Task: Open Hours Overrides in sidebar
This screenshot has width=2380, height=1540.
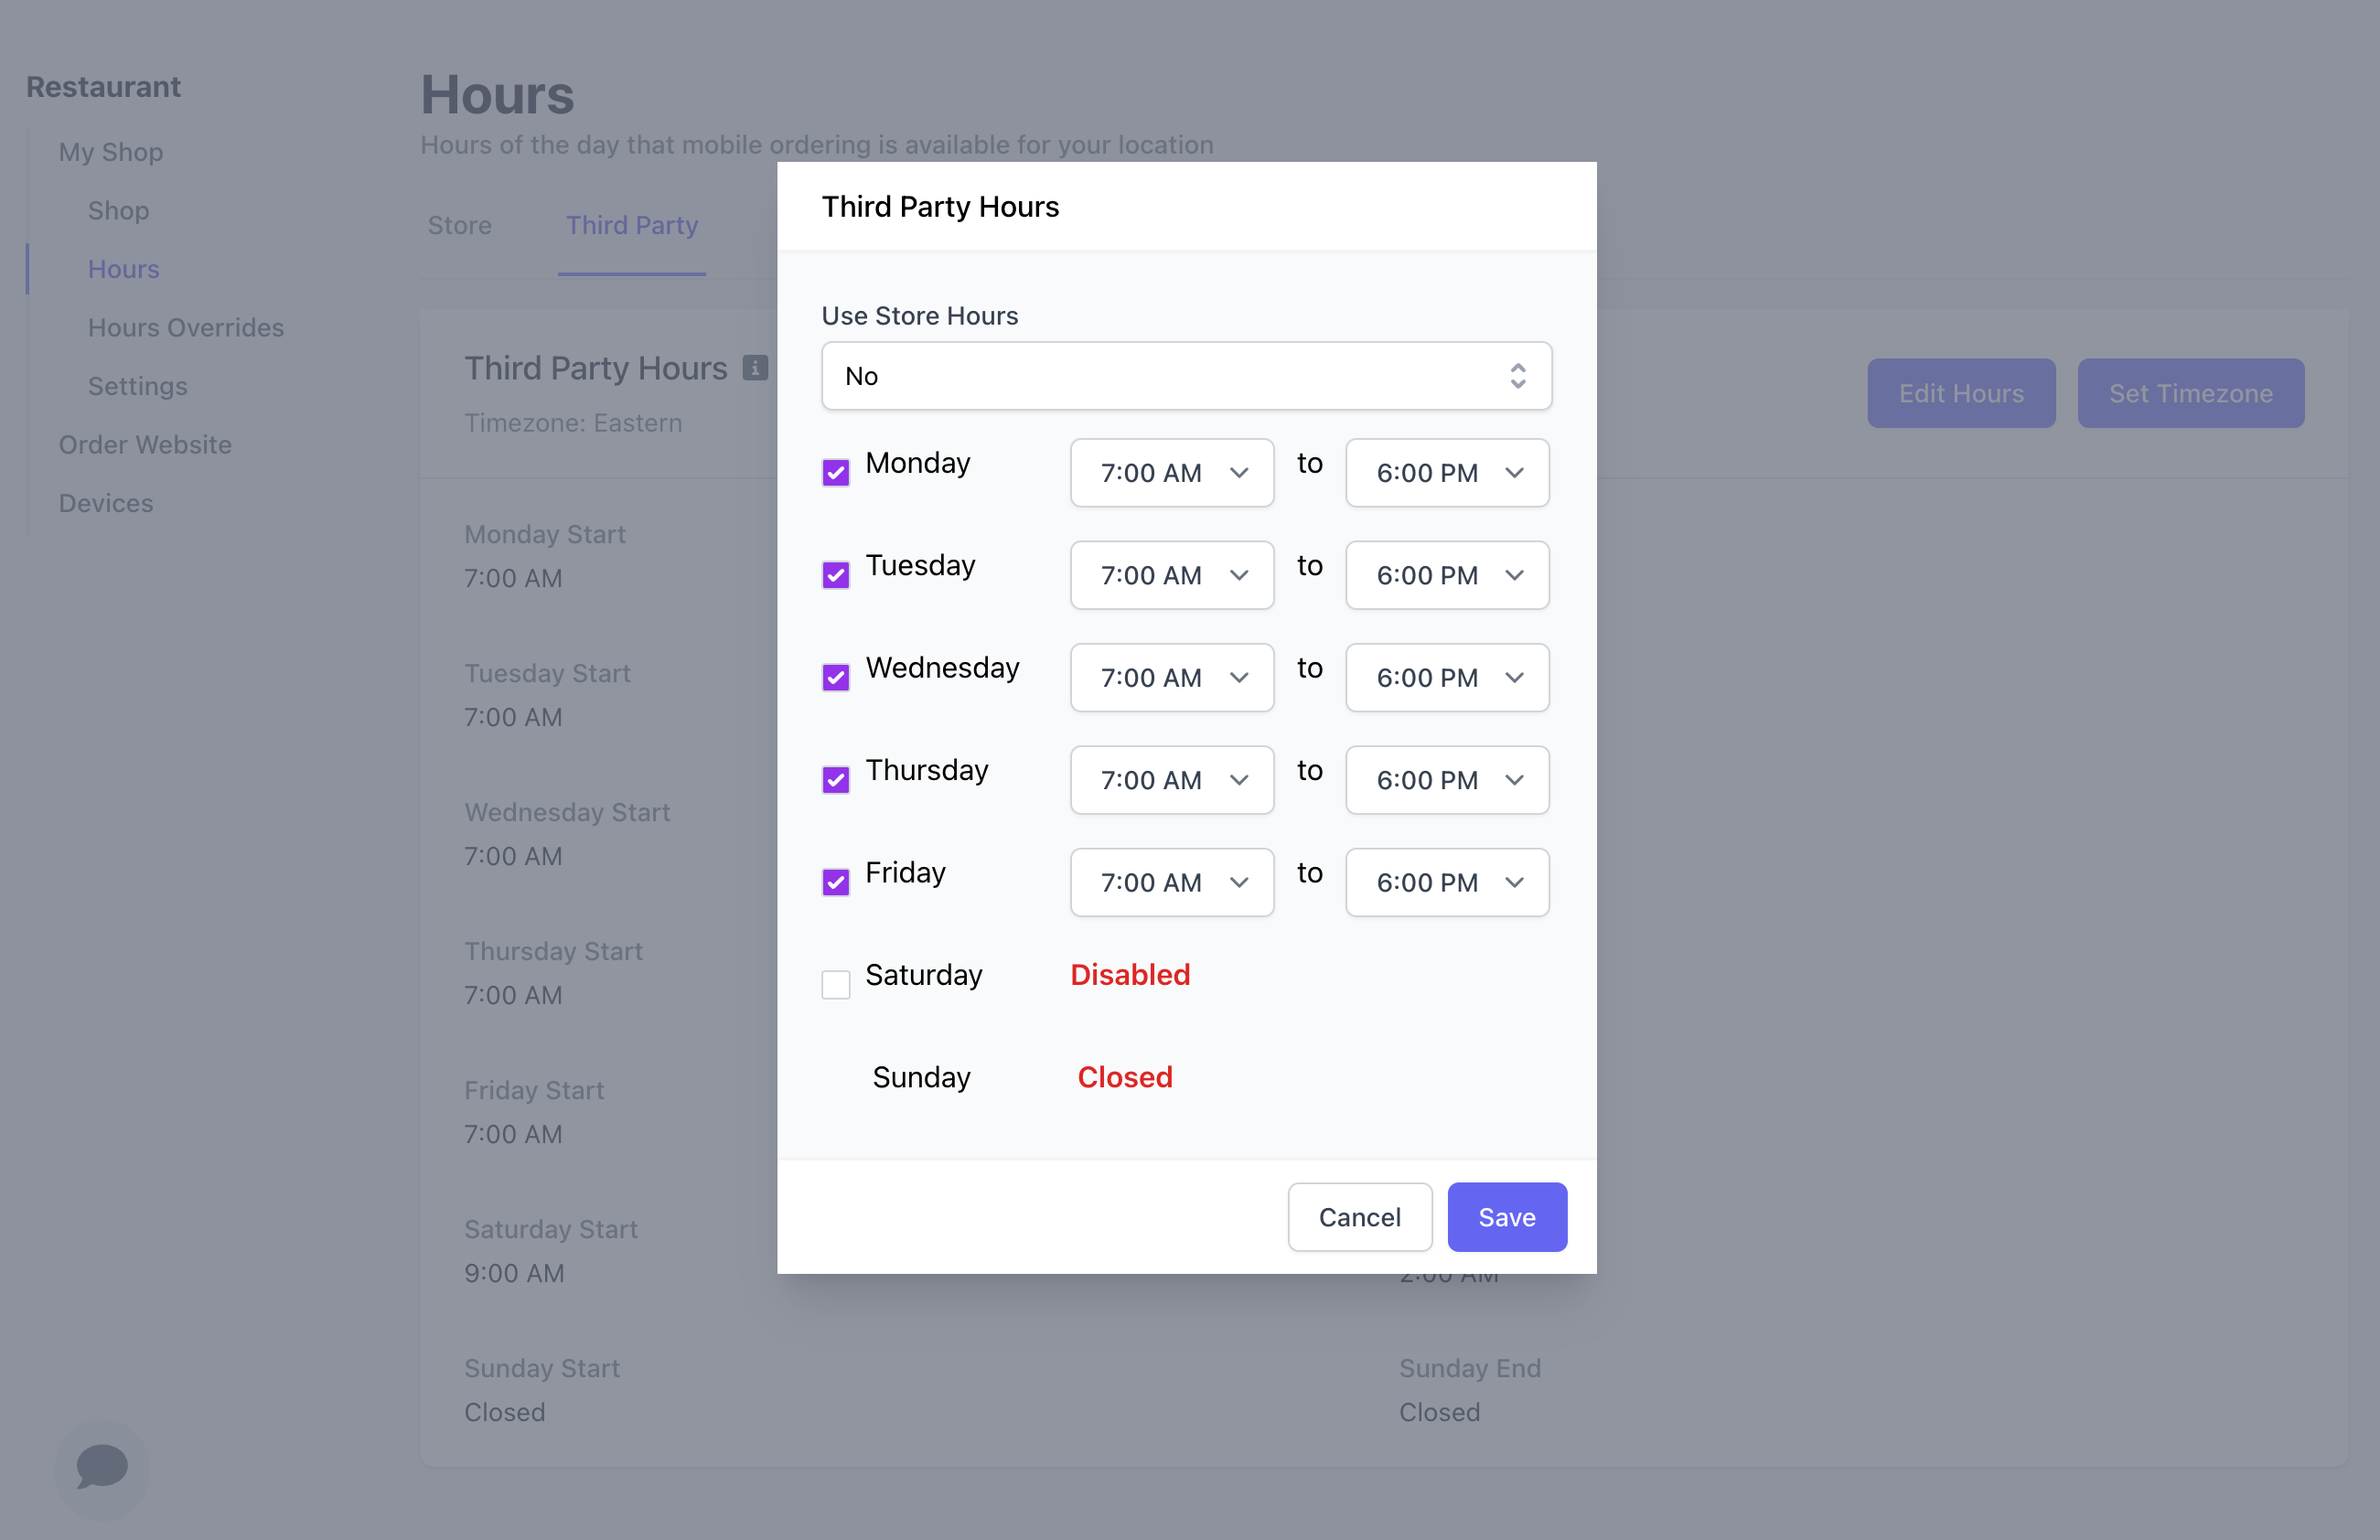Action: (x=186, y=327)
